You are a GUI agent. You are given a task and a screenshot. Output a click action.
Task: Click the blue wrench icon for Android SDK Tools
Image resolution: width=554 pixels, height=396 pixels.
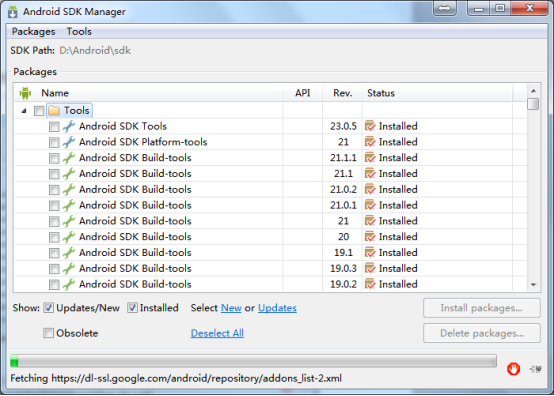pos(69,126)
